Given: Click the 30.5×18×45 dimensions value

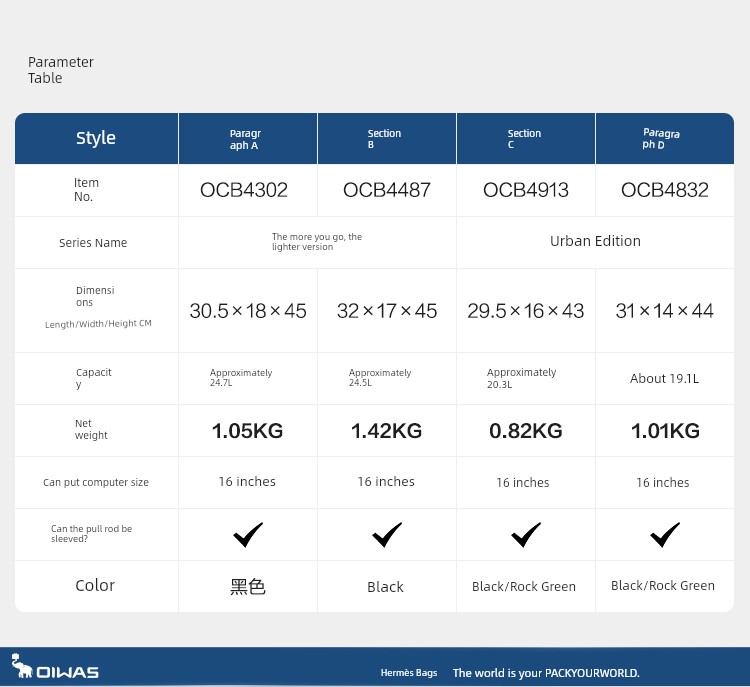Looking at the screenshot, I should click(x=248, y=311).
